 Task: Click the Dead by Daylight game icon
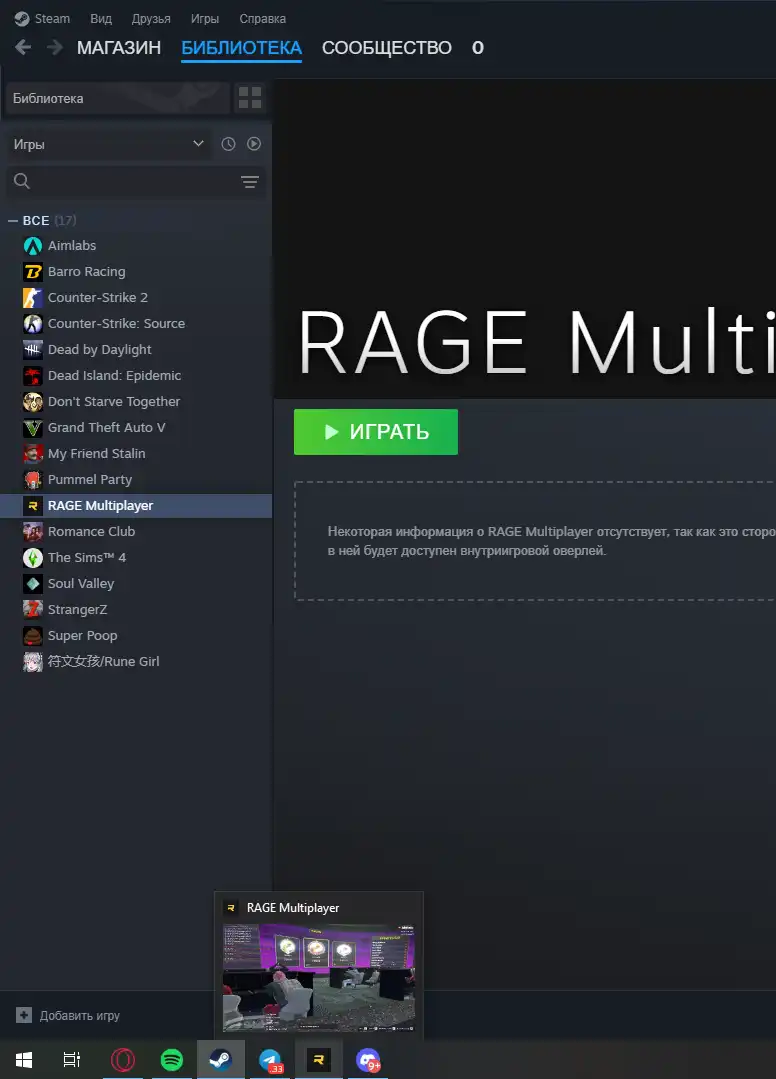point(32,350)
